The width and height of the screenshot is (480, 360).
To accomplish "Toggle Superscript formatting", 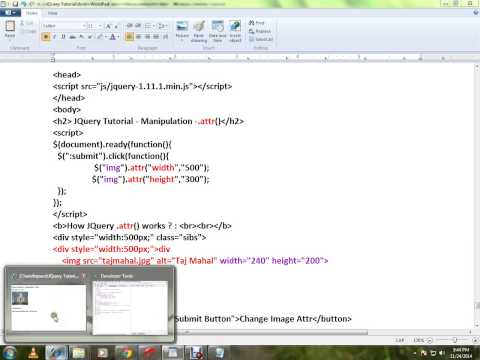I will 90,37.
